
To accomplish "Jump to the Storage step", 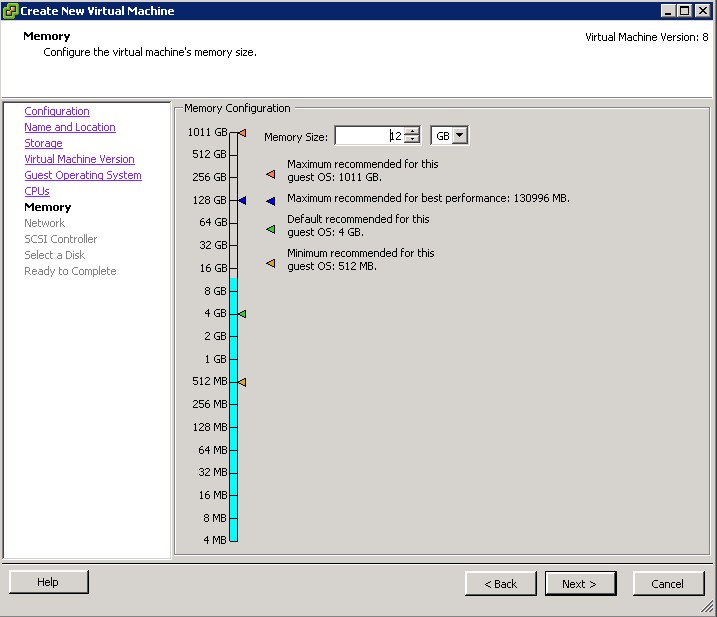I will coord(43,143).
